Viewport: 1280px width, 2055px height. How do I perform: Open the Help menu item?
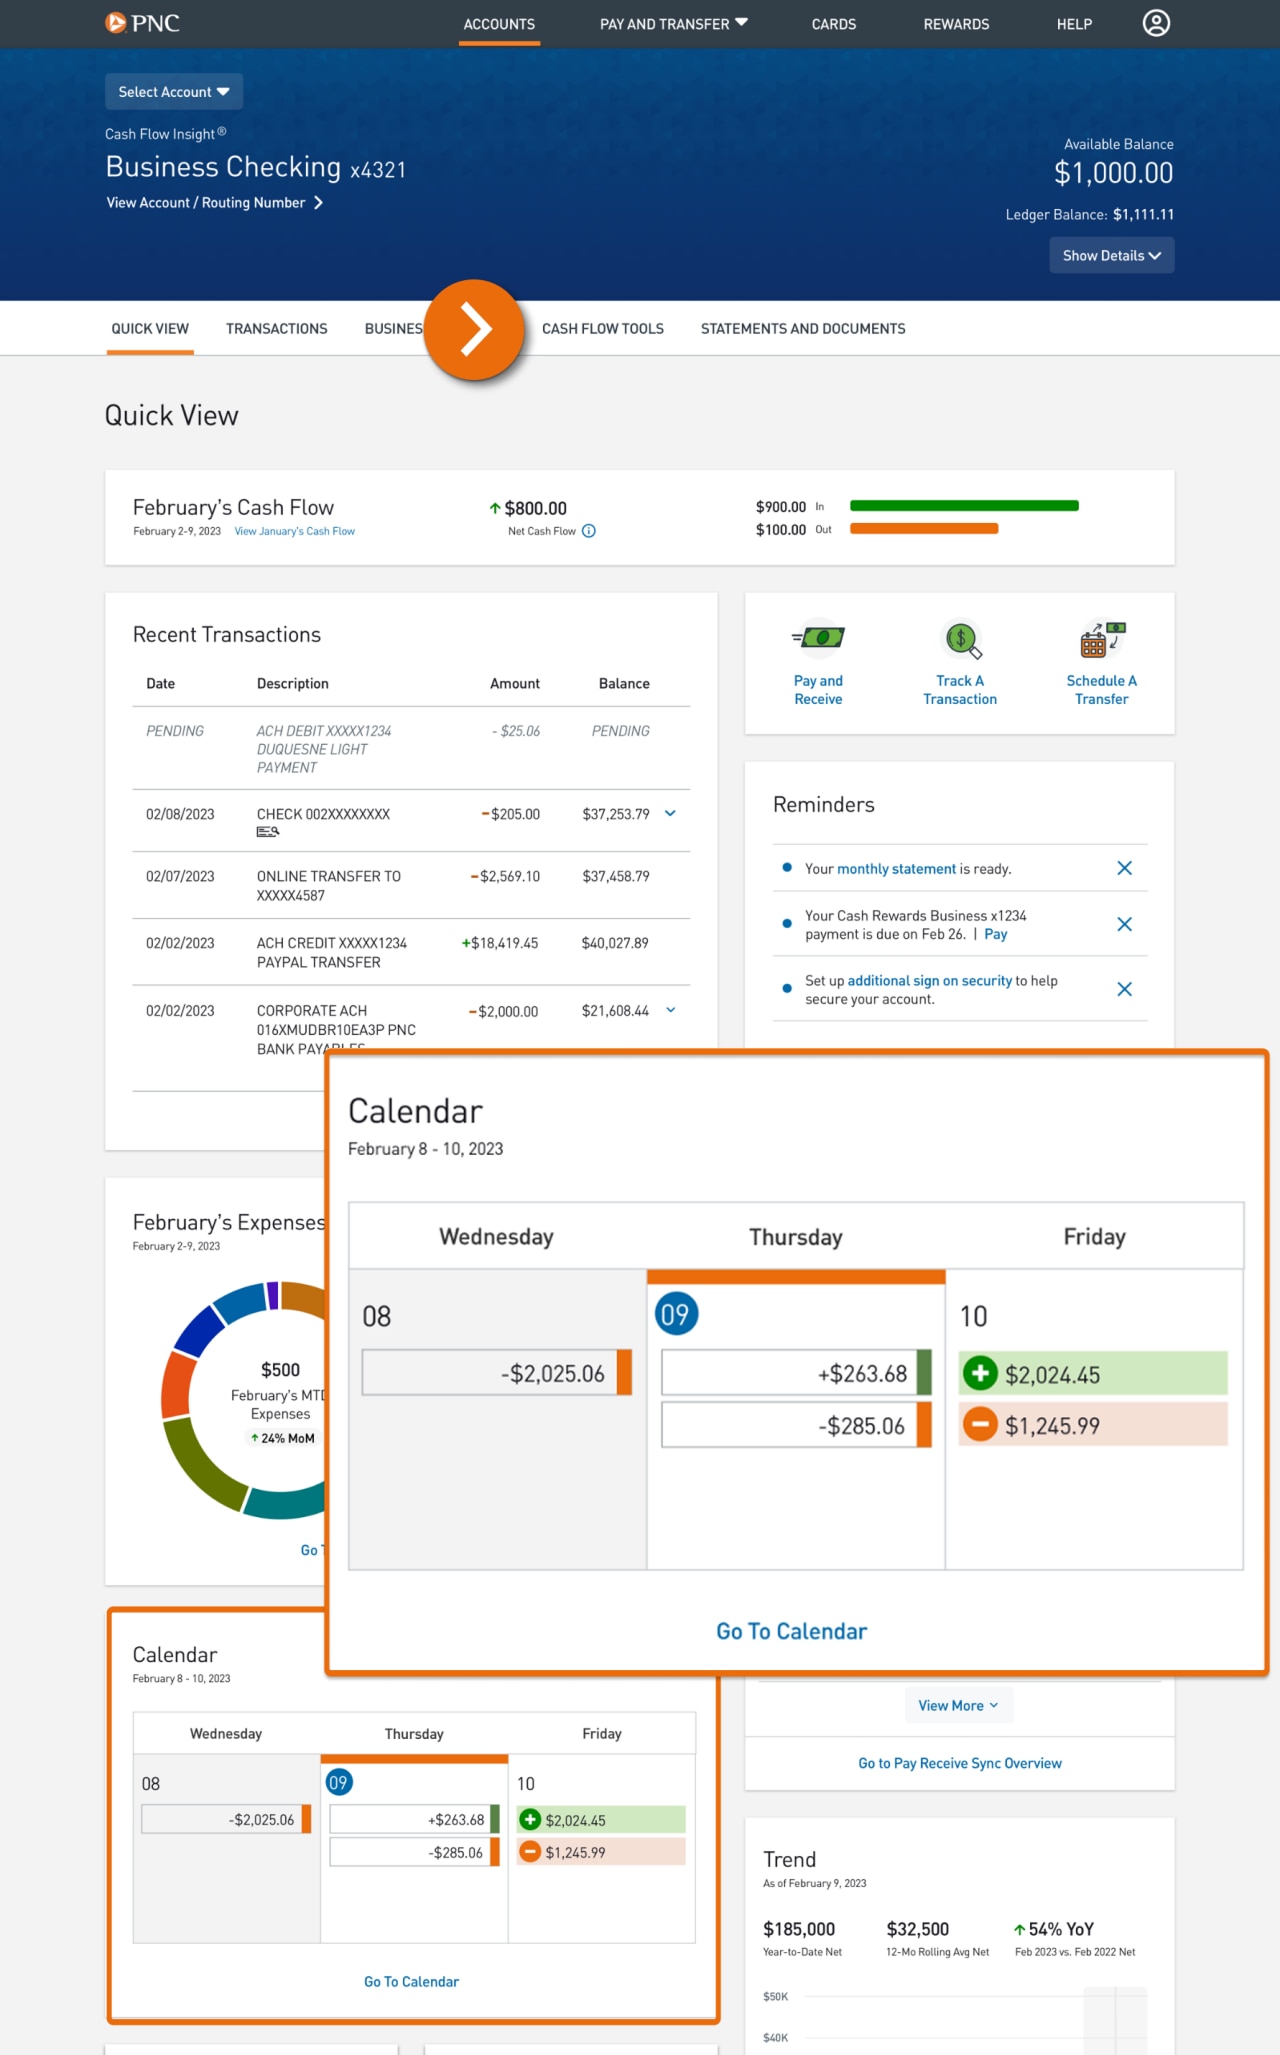coord(1074,24)
